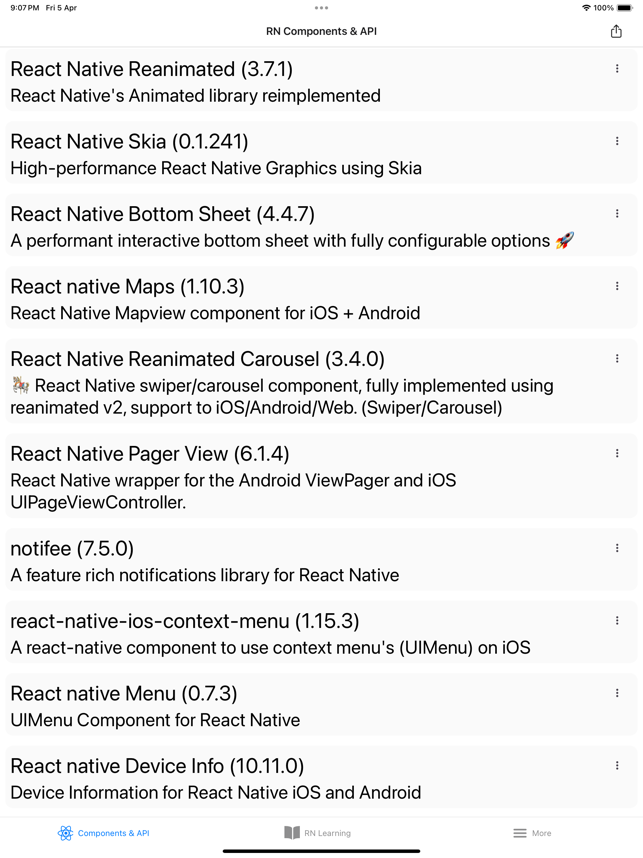The height and width of the screenshot is (858, 643).
Task: Open kebab menu for React Native Bottom Sheet
Action: 617,213
